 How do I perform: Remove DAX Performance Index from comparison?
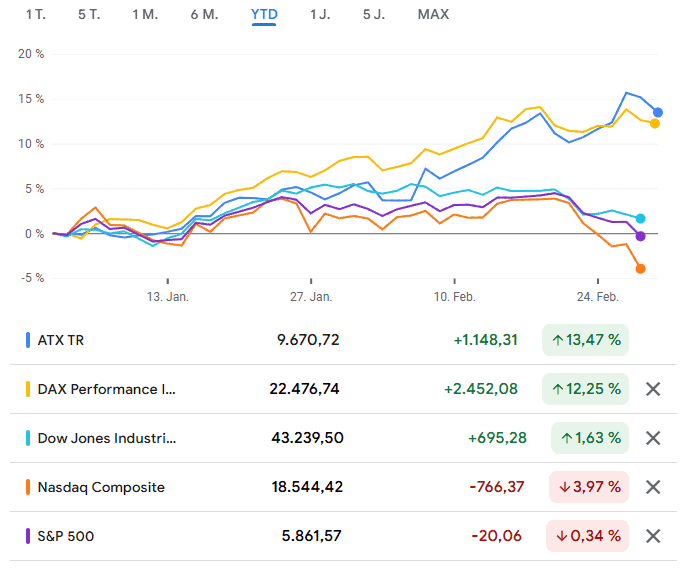tap(653, 389)
